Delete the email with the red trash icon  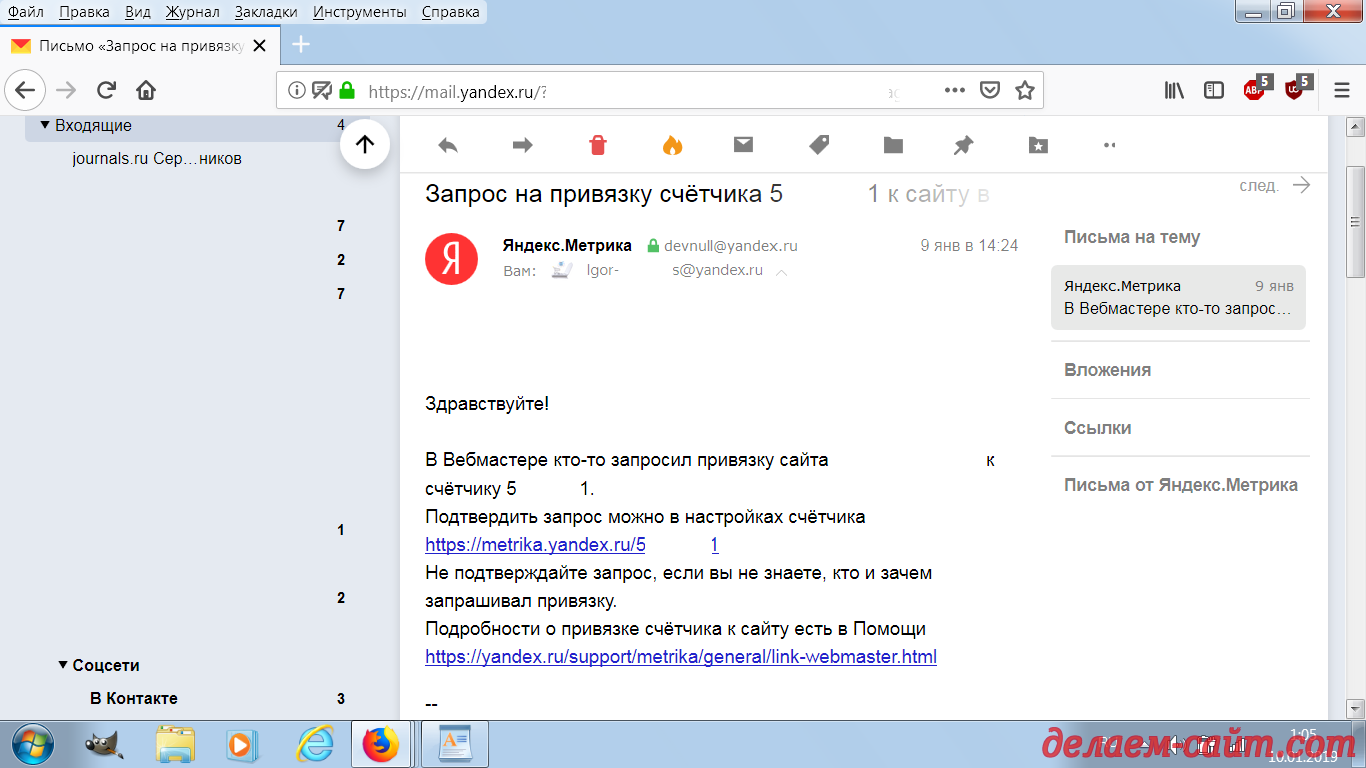(x=598, y=145)
